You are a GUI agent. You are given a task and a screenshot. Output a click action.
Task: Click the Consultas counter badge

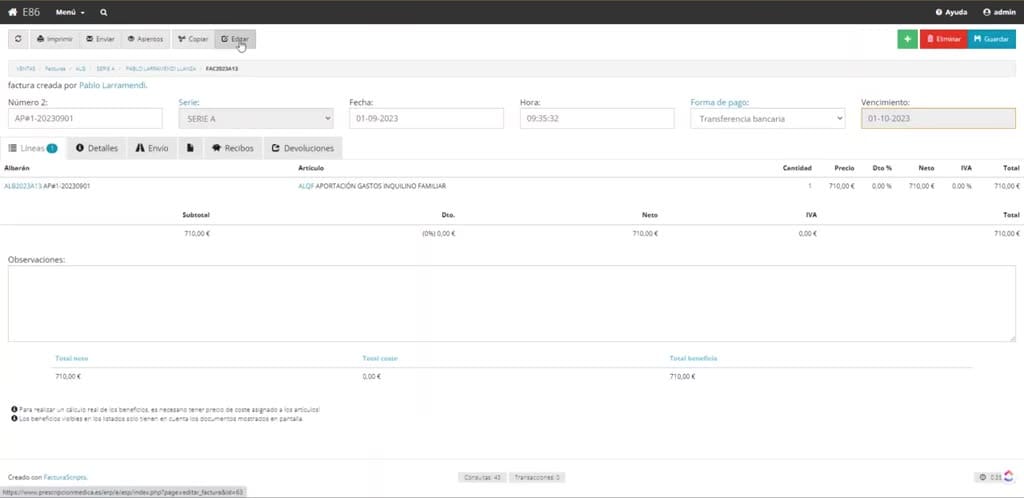click(482, 477)
